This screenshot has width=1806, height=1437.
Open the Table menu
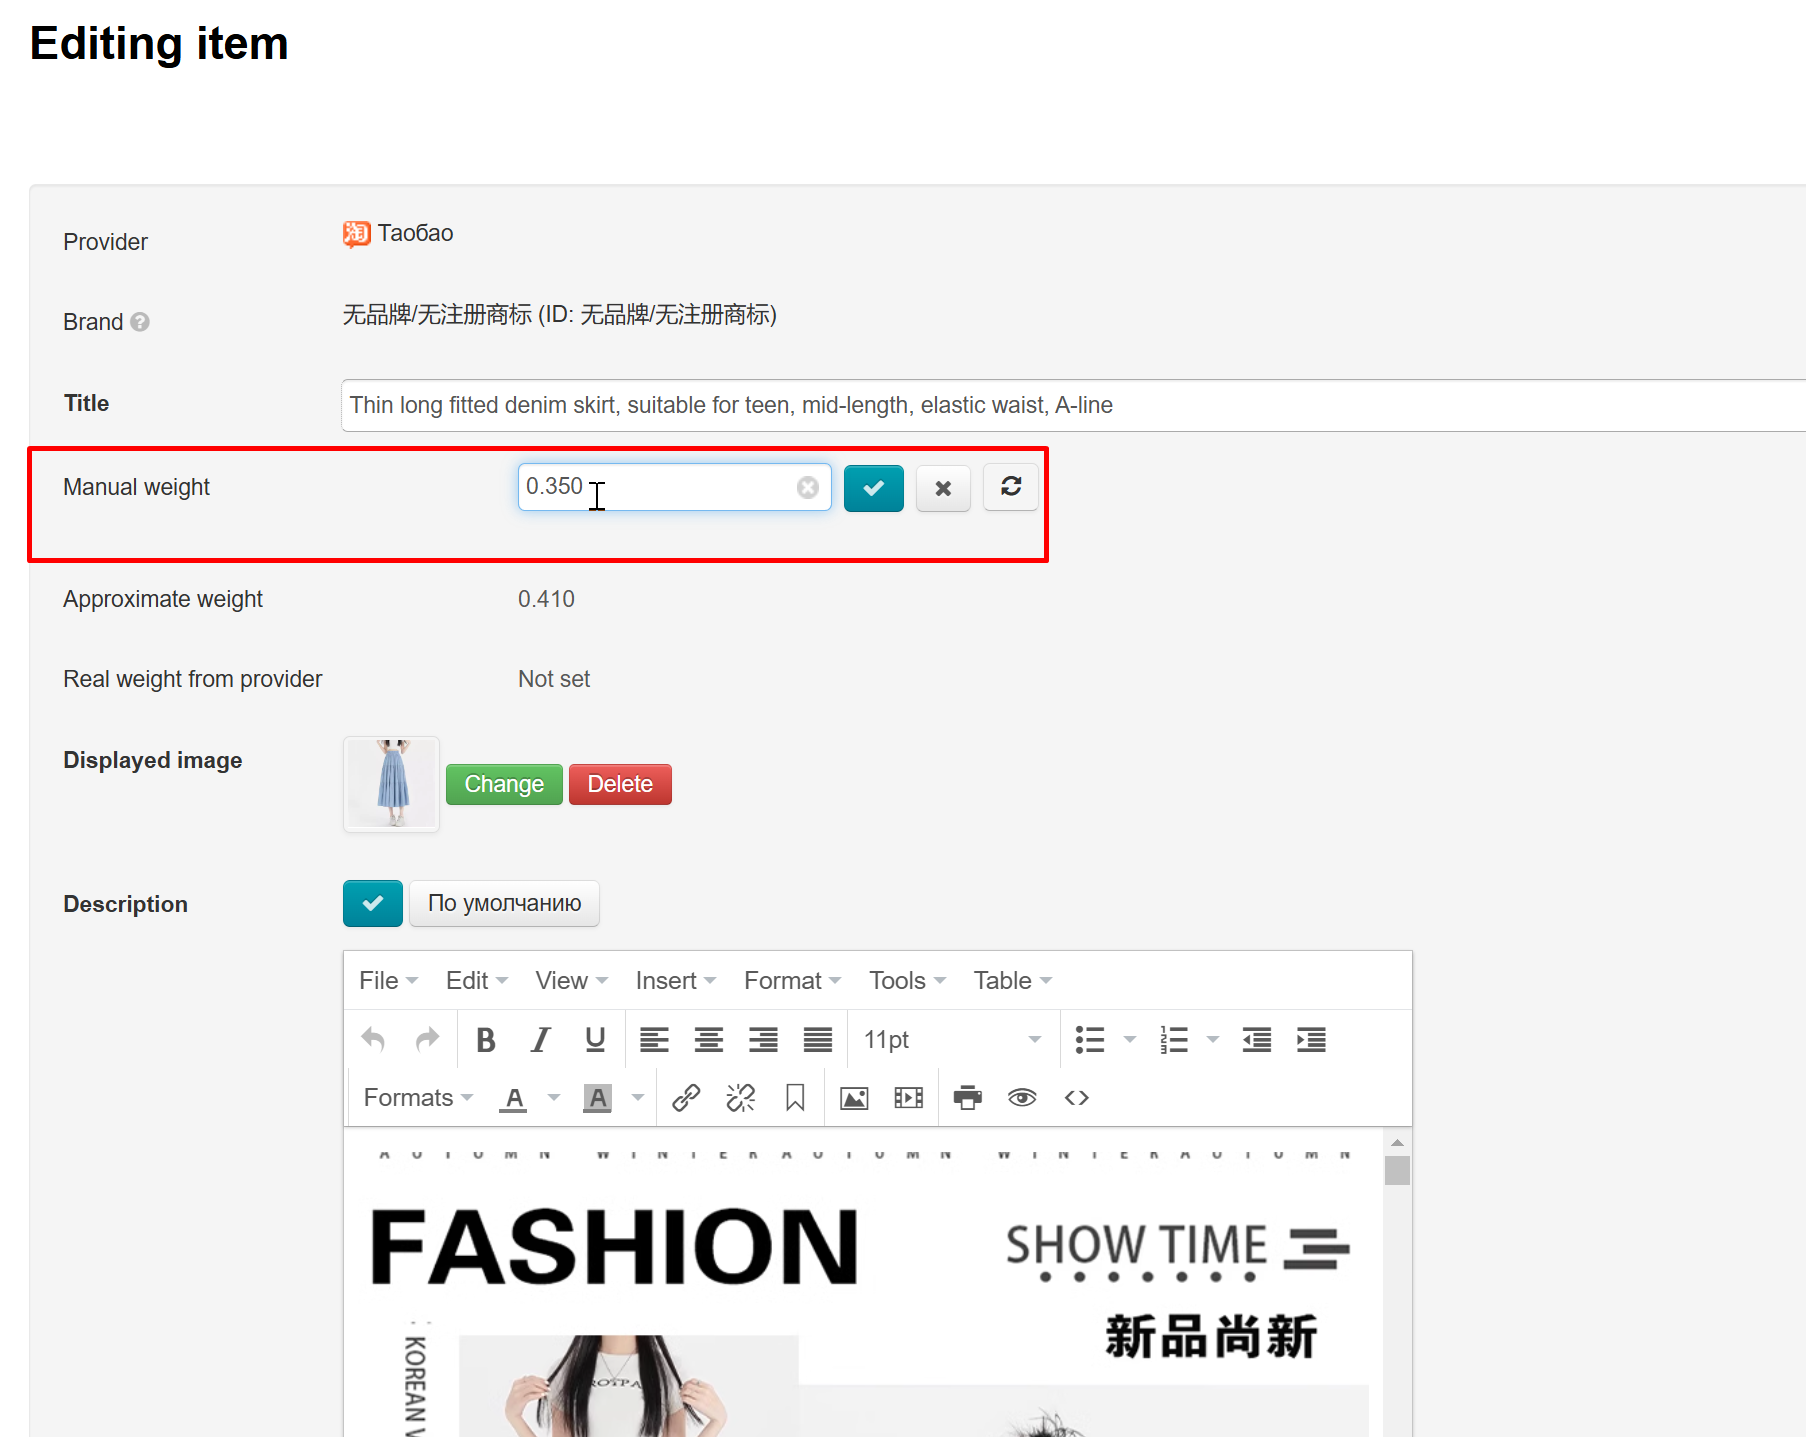coord(1012,981)
